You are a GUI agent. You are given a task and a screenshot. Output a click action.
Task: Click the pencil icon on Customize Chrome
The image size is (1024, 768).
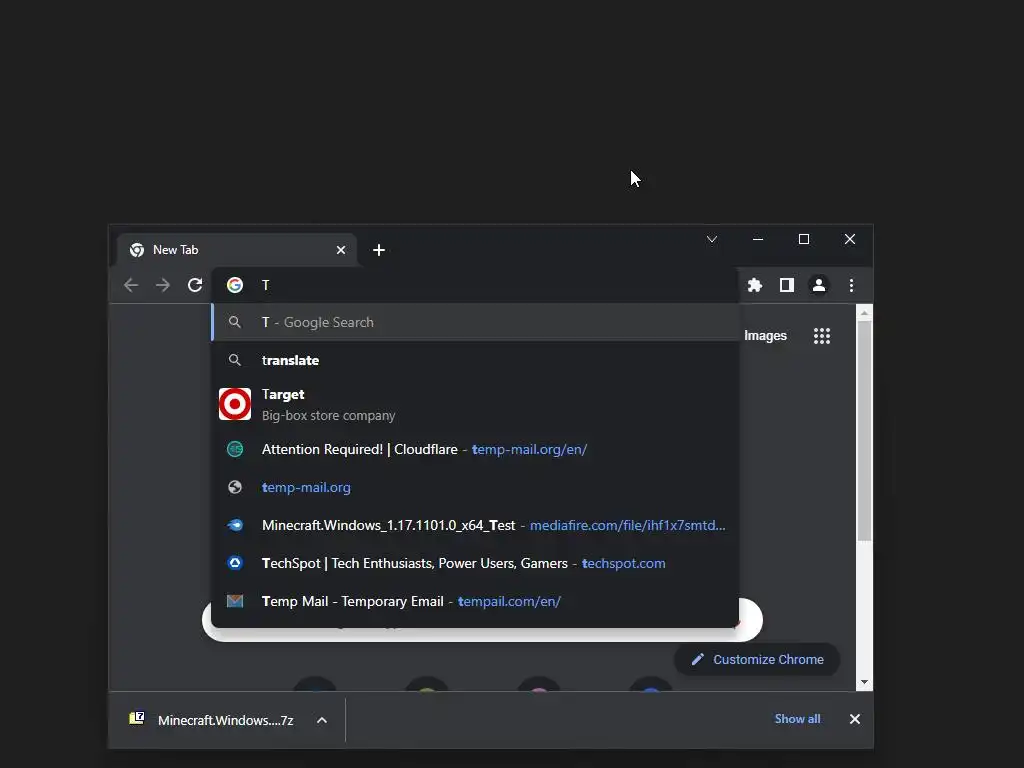click(697, 660)
